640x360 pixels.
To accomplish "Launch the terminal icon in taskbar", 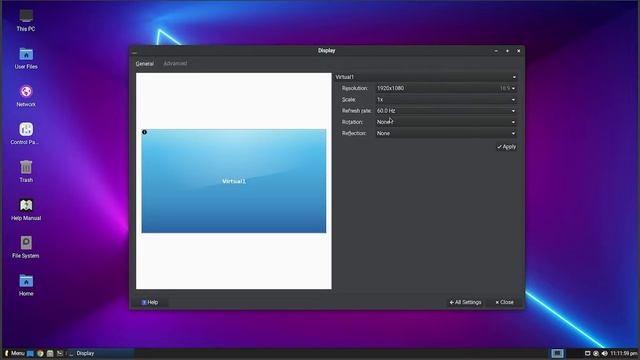I will tap(60, 353).
